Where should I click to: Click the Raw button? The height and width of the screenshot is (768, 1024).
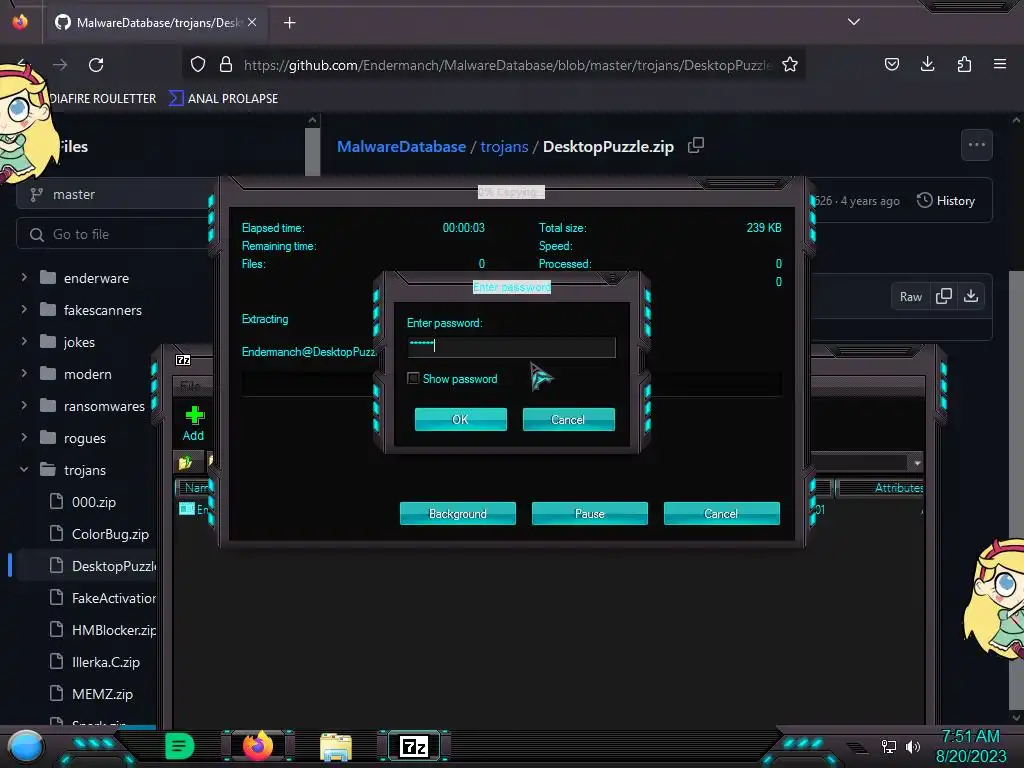pyautogui.click(x=910, y=296)
